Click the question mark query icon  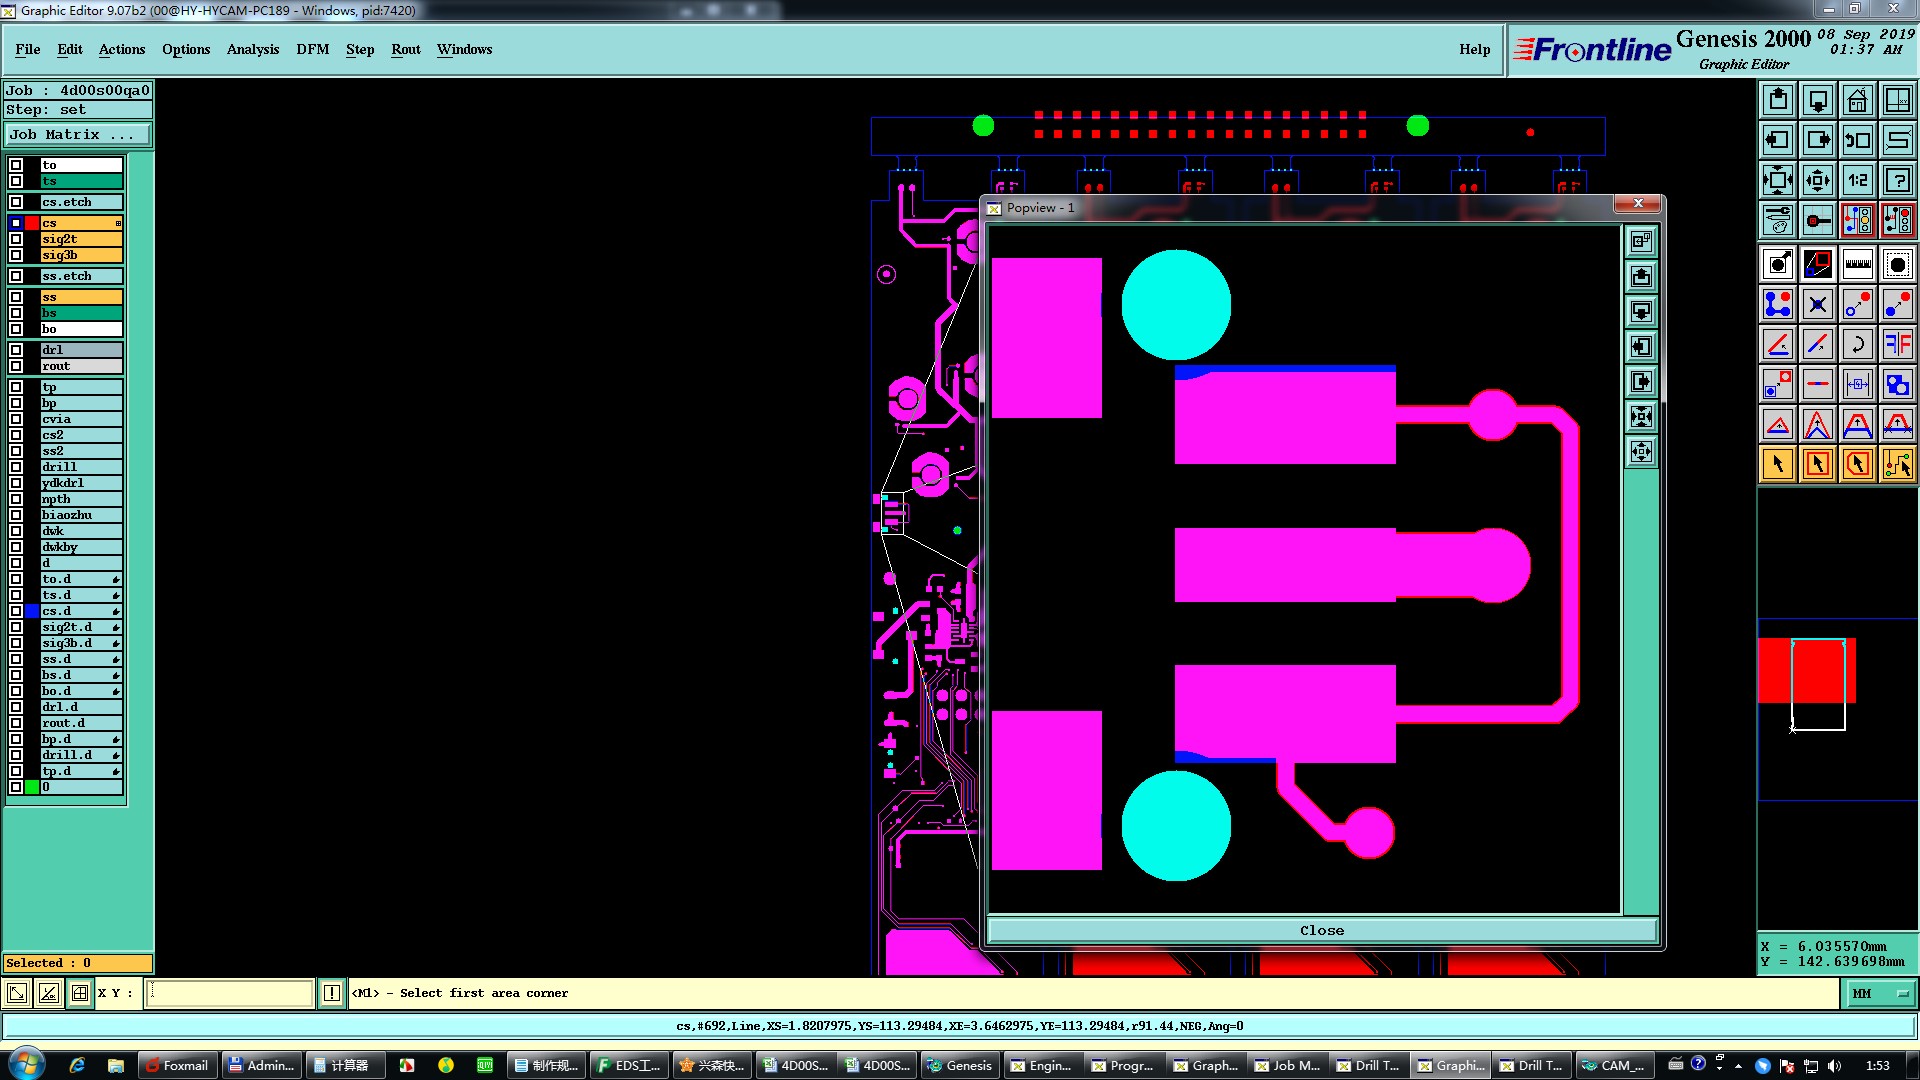click(1897, 180)
